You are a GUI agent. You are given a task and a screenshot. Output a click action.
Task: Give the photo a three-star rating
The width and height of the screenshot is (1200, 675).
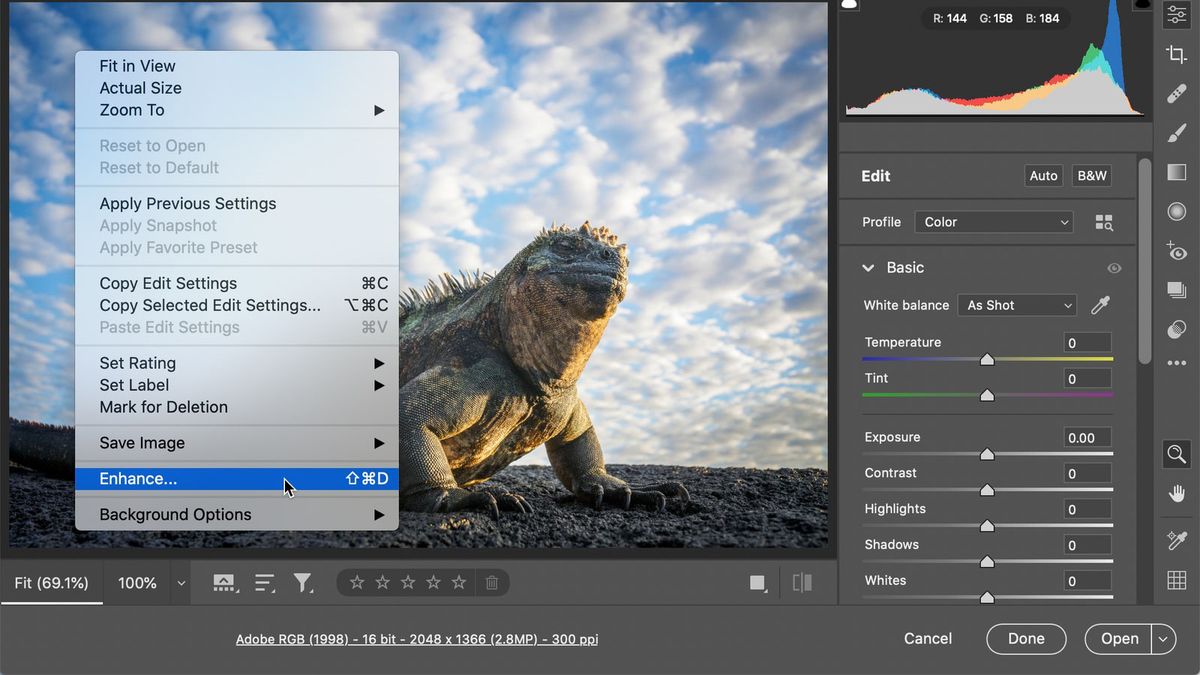[407, 582]
